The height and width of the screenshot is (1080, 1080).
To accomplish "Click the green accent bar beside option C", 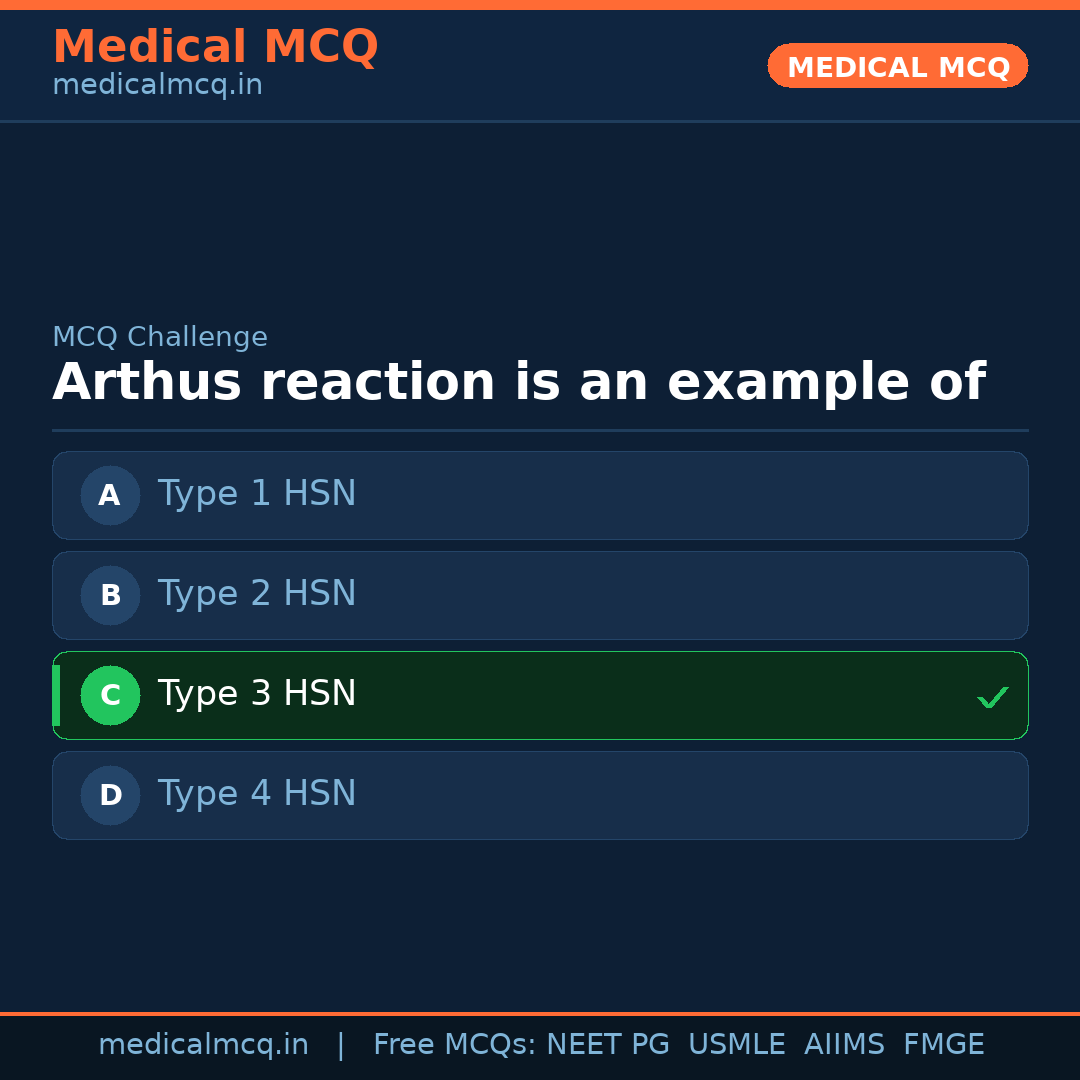I will point(56,695).
